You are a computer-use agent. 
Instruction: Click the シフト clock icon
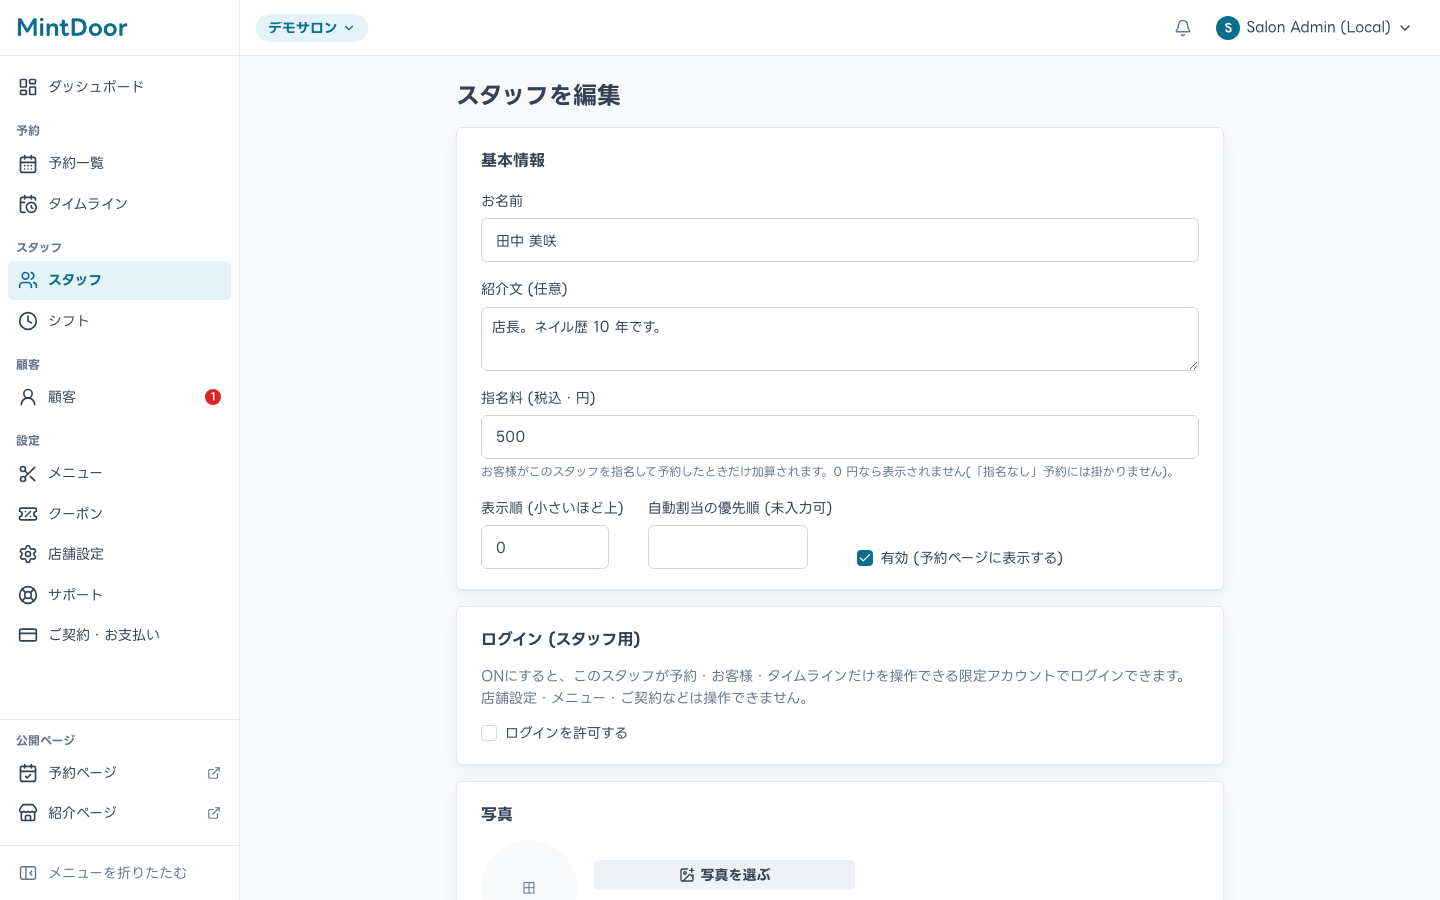pyautogui.click(x=28, y=321)
